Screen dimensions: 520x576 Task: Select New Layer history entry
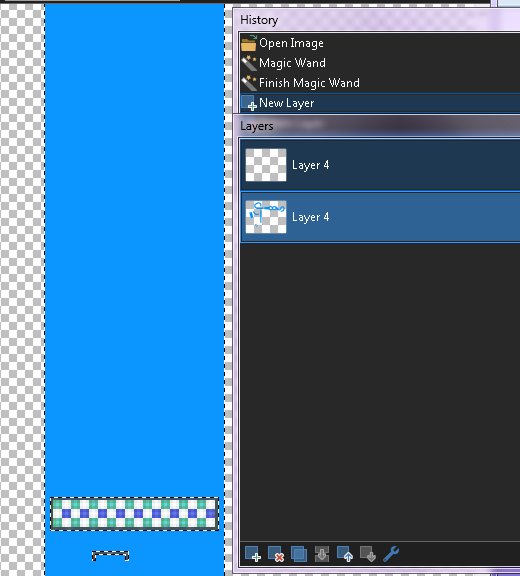pos(380,103)
